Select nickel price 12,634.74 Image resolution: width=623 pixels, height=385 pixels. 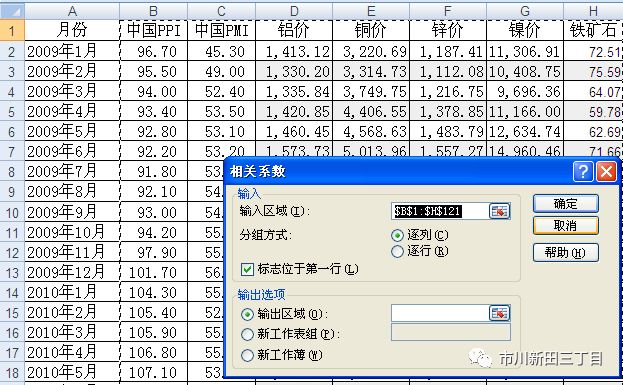click(525, 131)
